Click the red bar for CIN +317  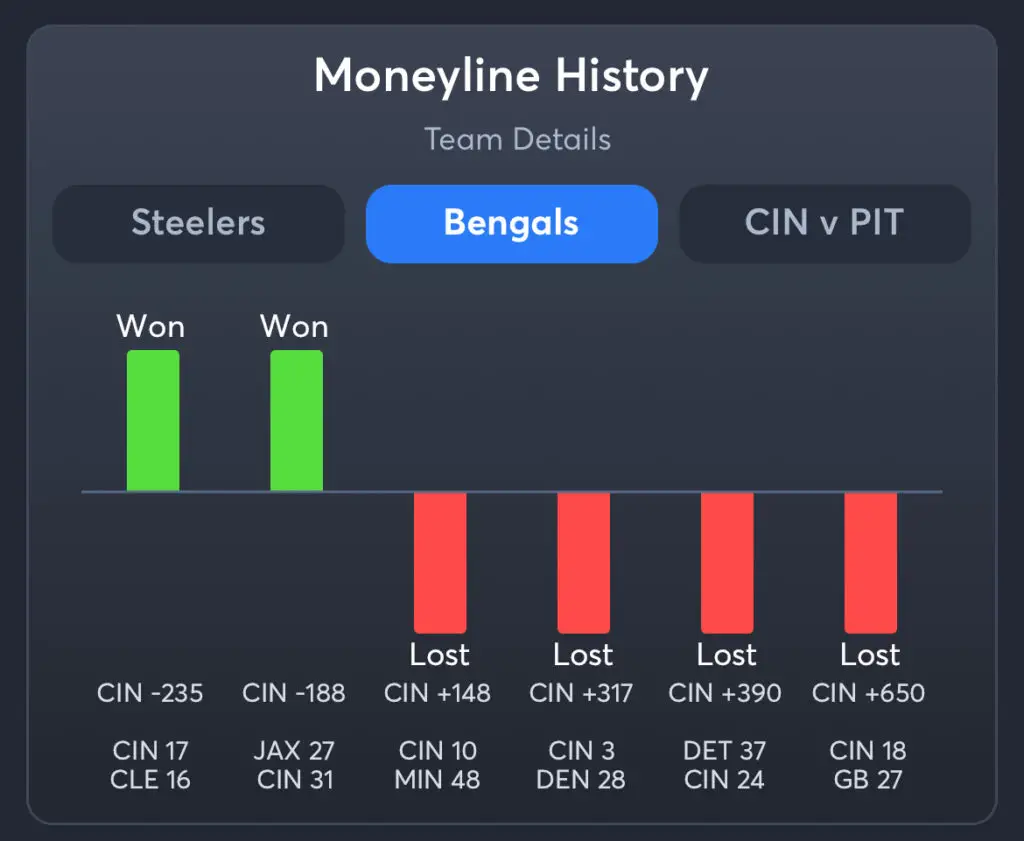coord(583,561)
